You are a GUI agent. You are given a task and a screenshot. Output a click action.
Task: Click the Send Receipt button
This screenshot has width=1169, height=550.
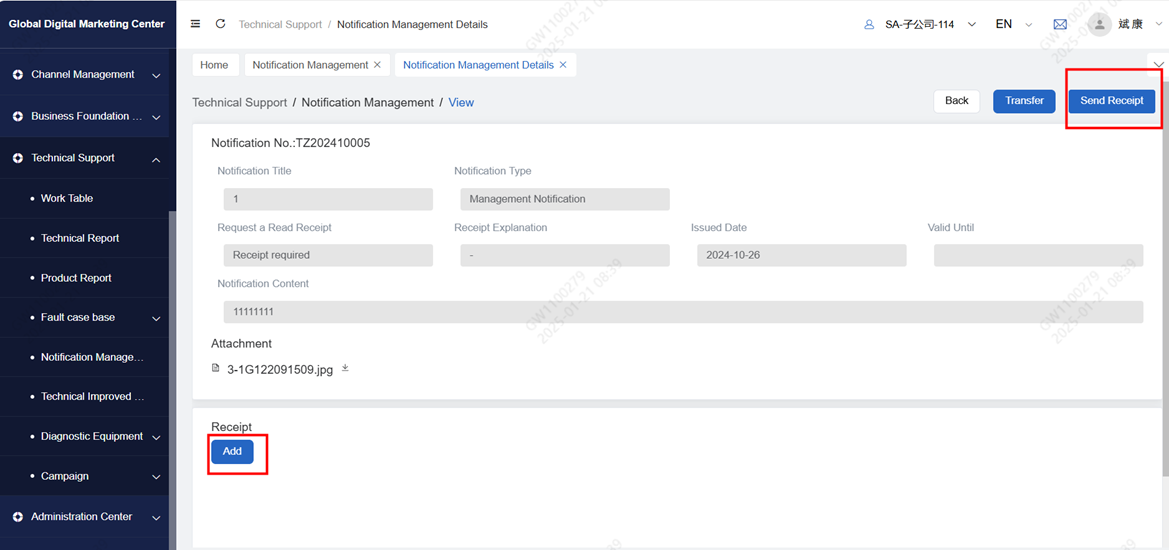(1111, 101)
